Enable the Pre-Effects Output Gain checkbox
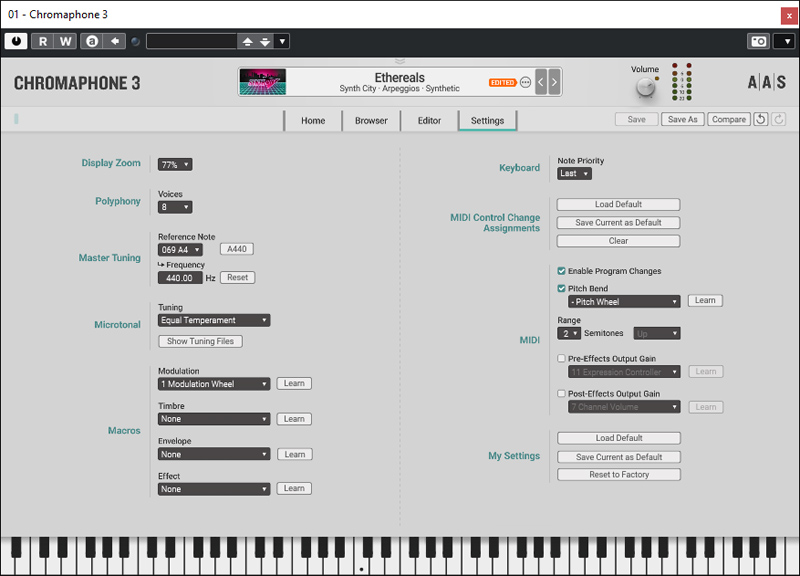Screen dimensions: 800x576 tap(562, 358)
